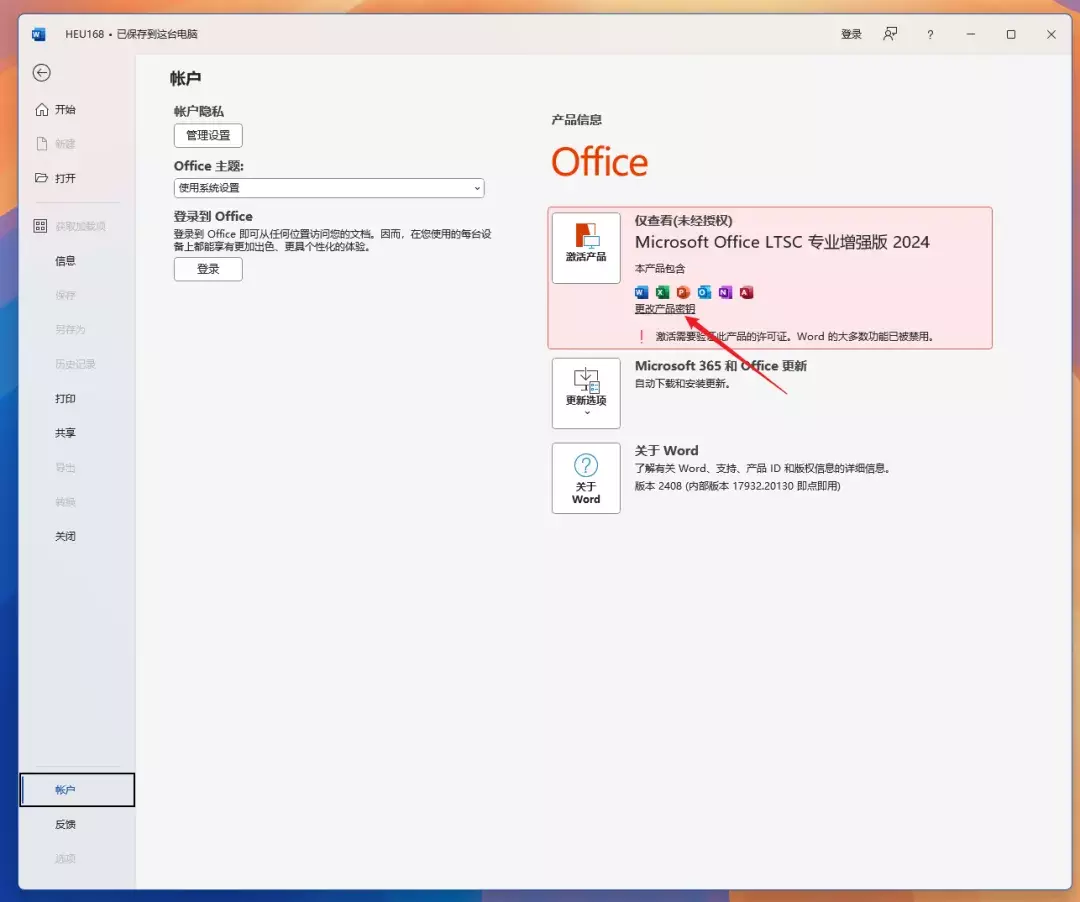The height and width of the screenshot is (902, 1080).
Task: Click the Excel app icon in the product box
Action: pos(662,292)
